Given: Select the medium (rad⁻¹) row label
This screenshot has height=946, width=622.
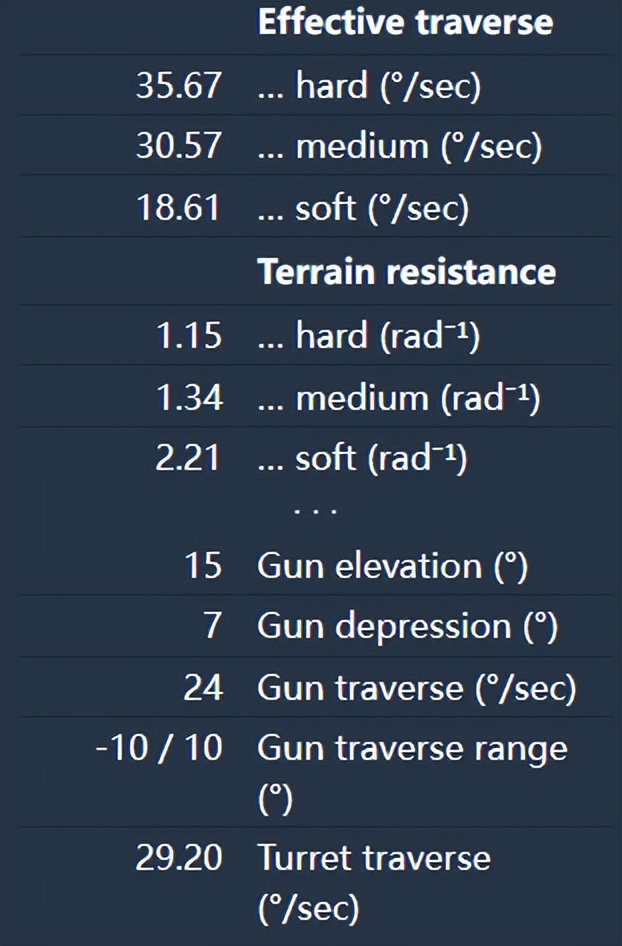Looking at the screenshot, I should 398,398.
